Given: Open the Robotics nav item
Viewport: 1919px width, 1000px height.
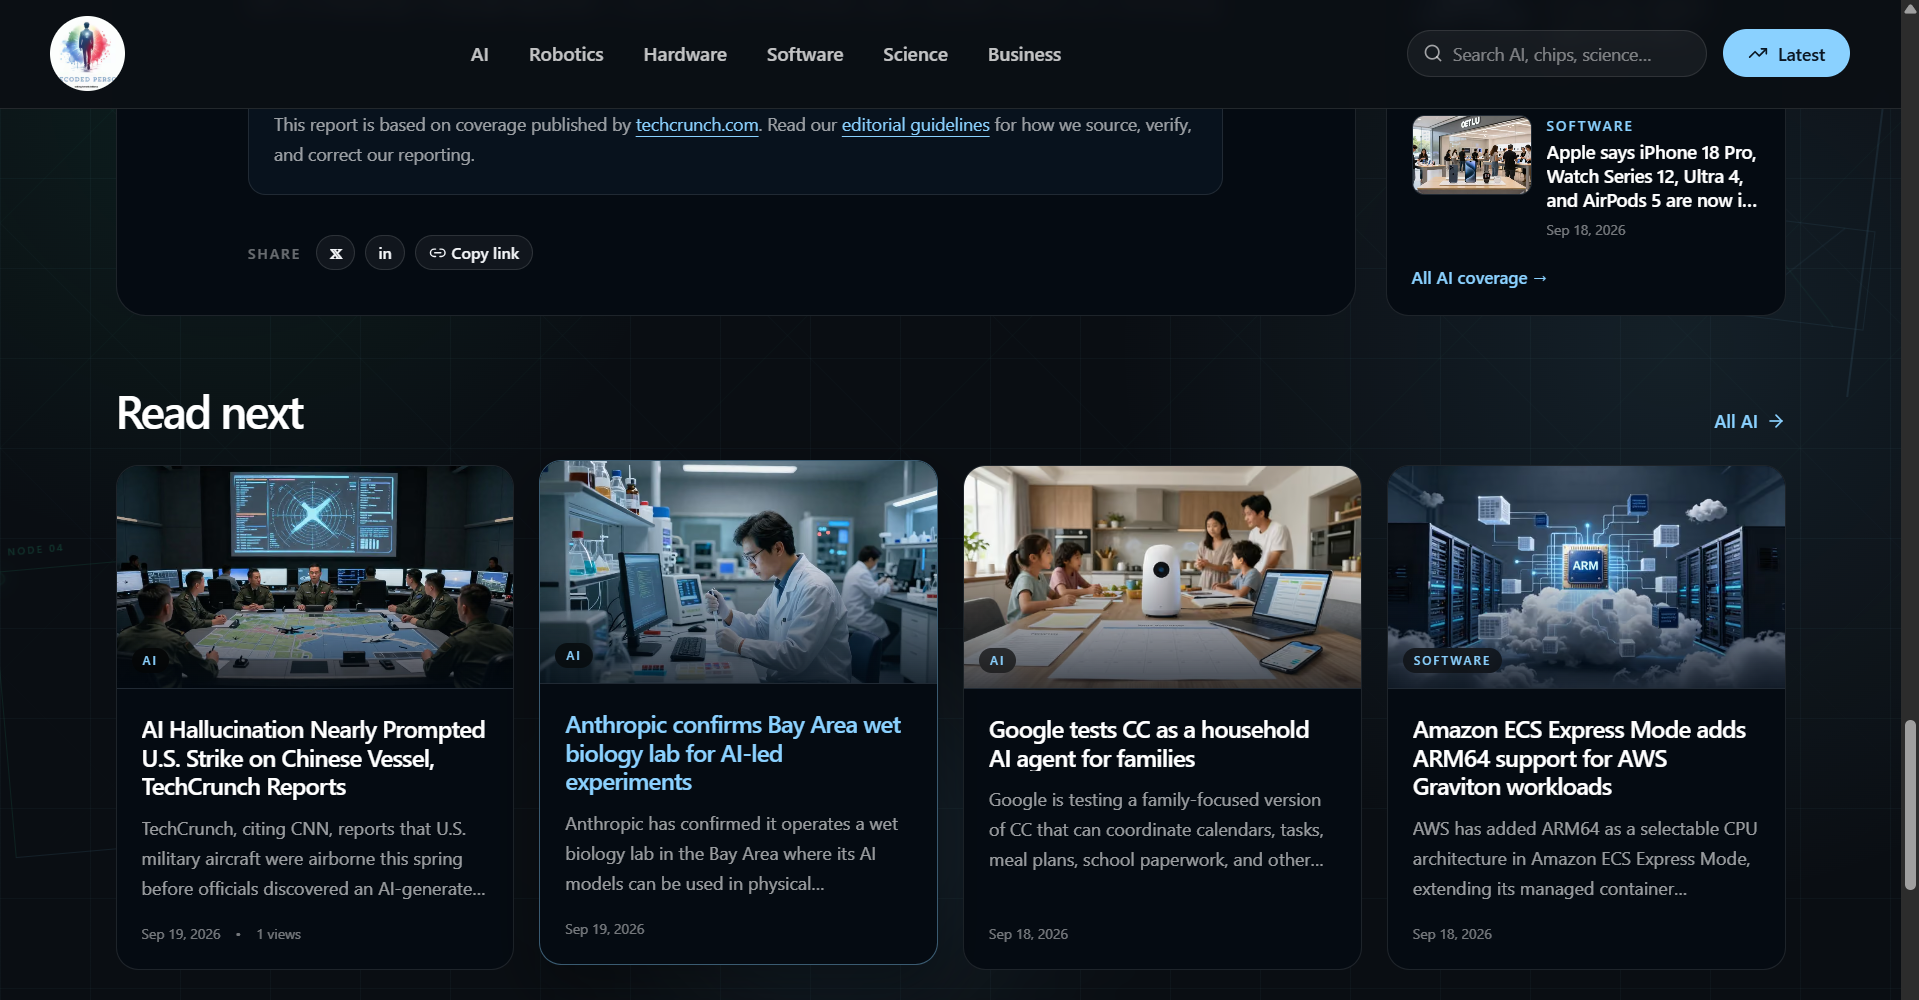Looking at the screenshot, I should point(566,54).
